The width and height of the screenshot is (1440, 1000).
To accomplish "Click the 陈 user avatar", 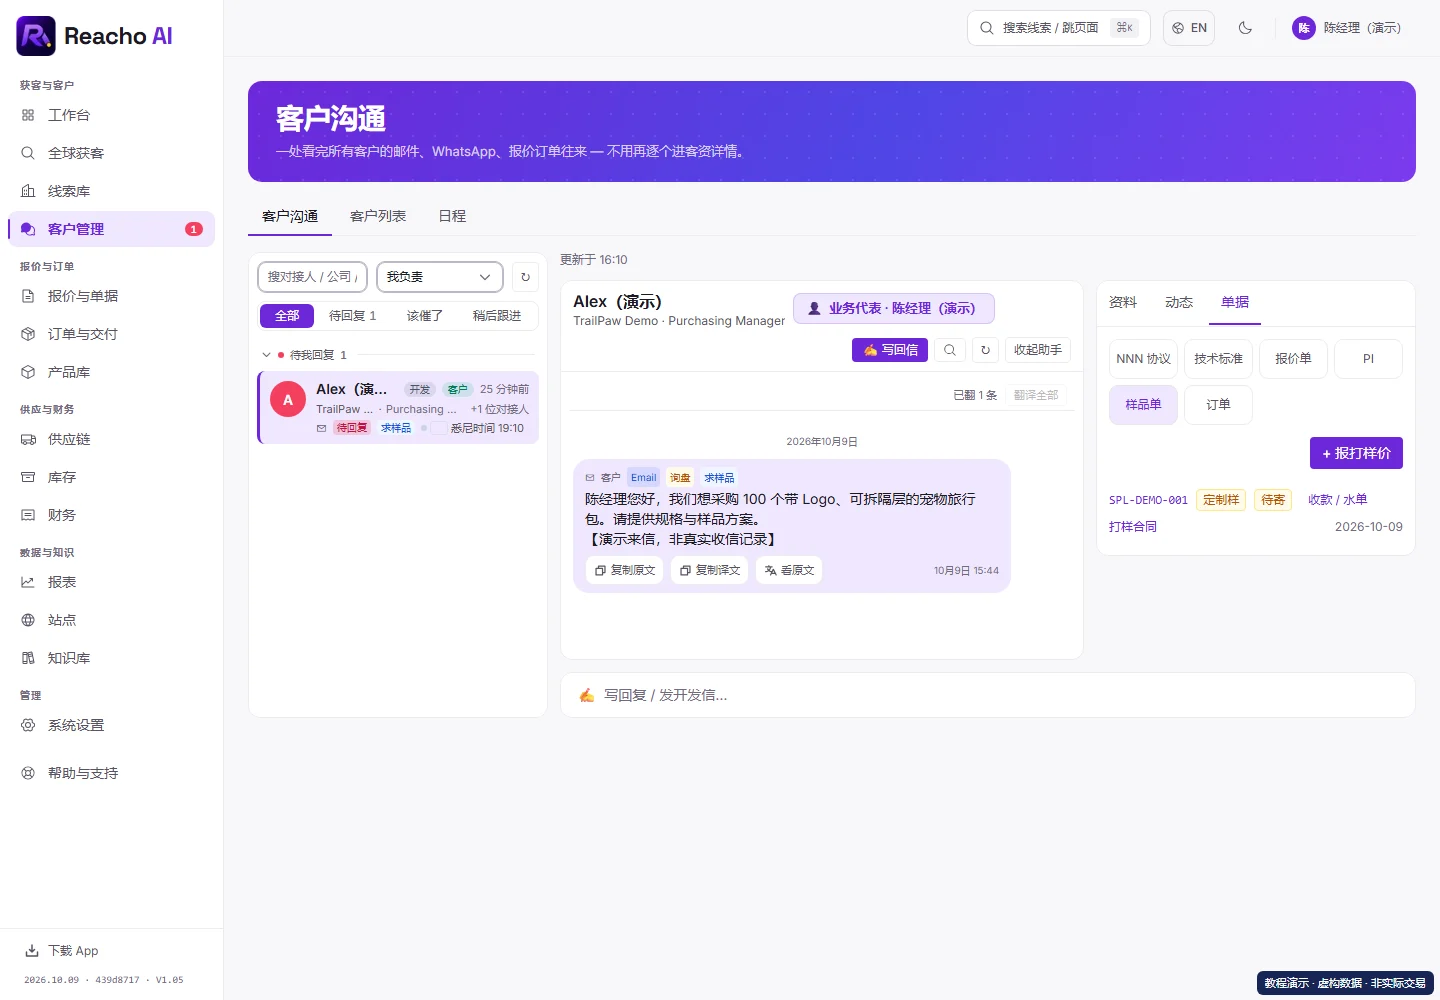I will point(1304,28).
